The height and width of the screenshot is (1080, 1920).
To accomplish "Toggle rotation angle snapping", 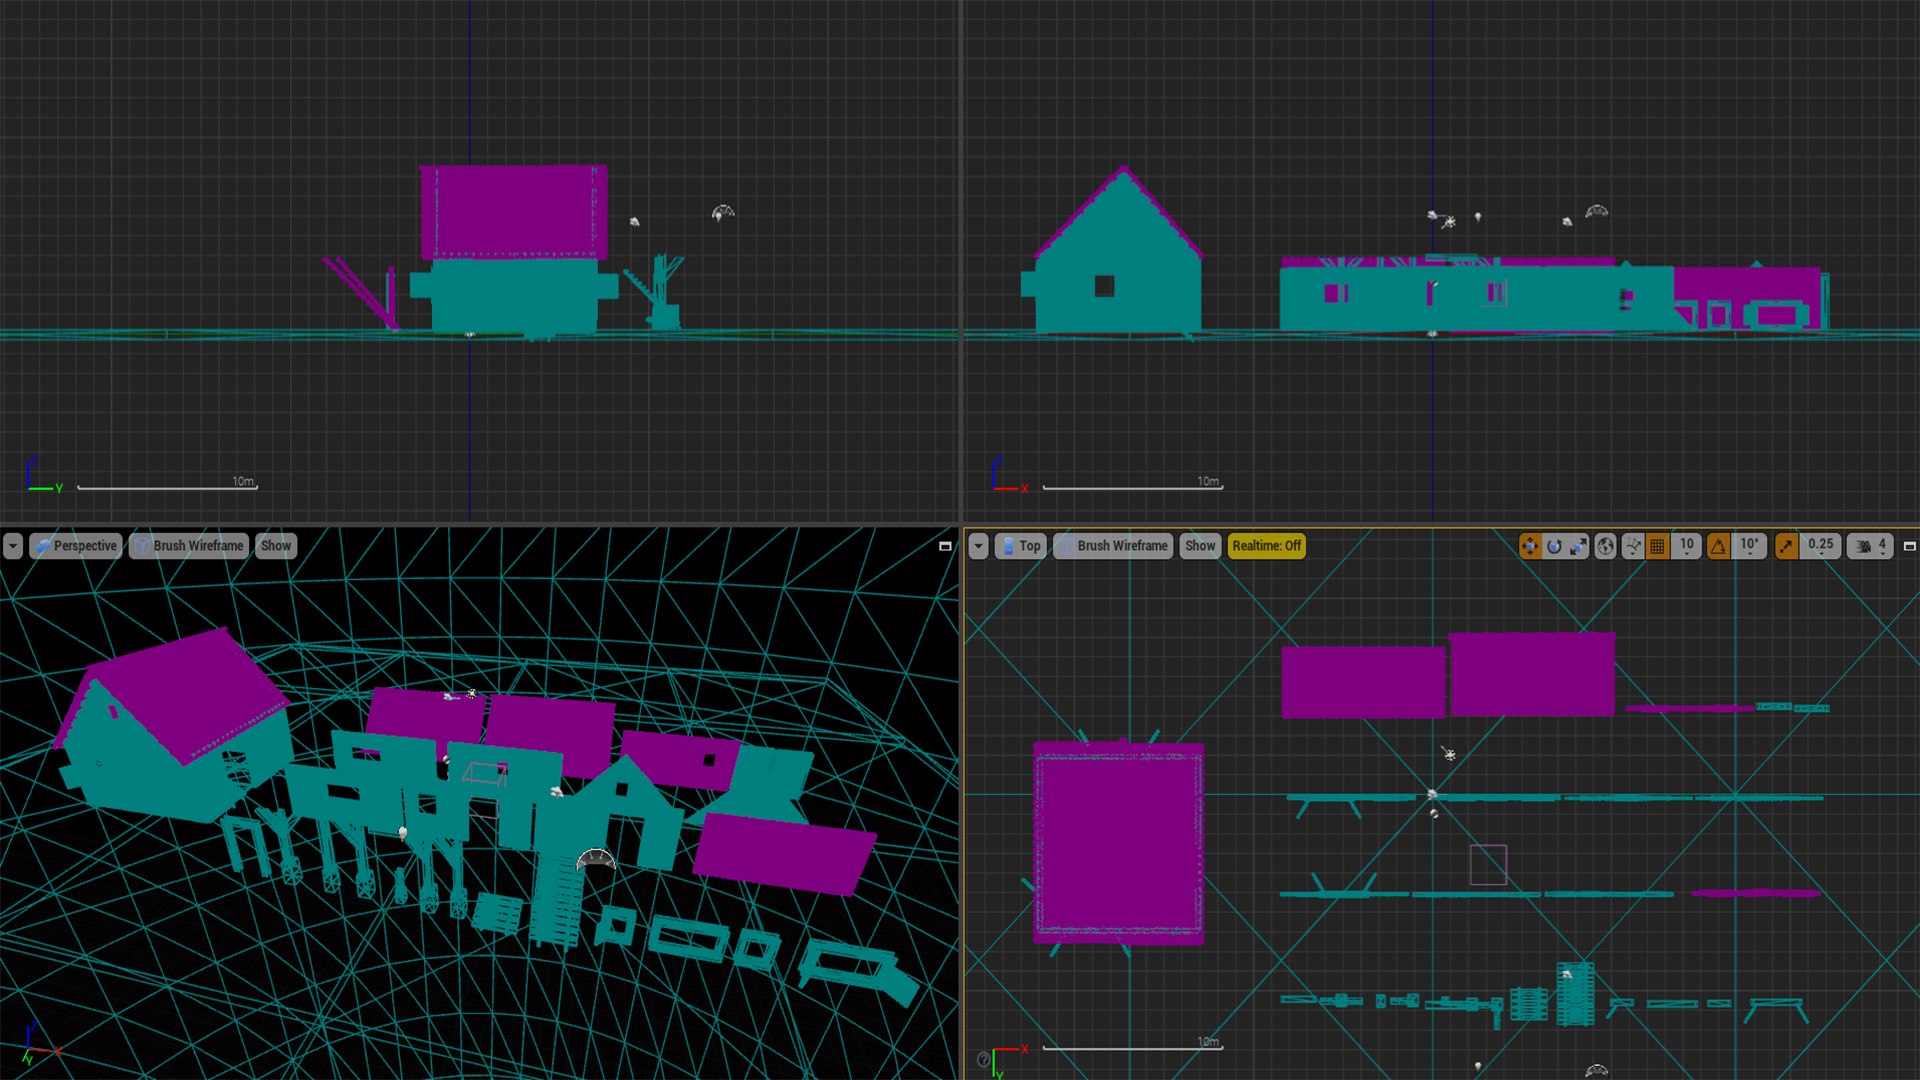I will pos(1718,546).
